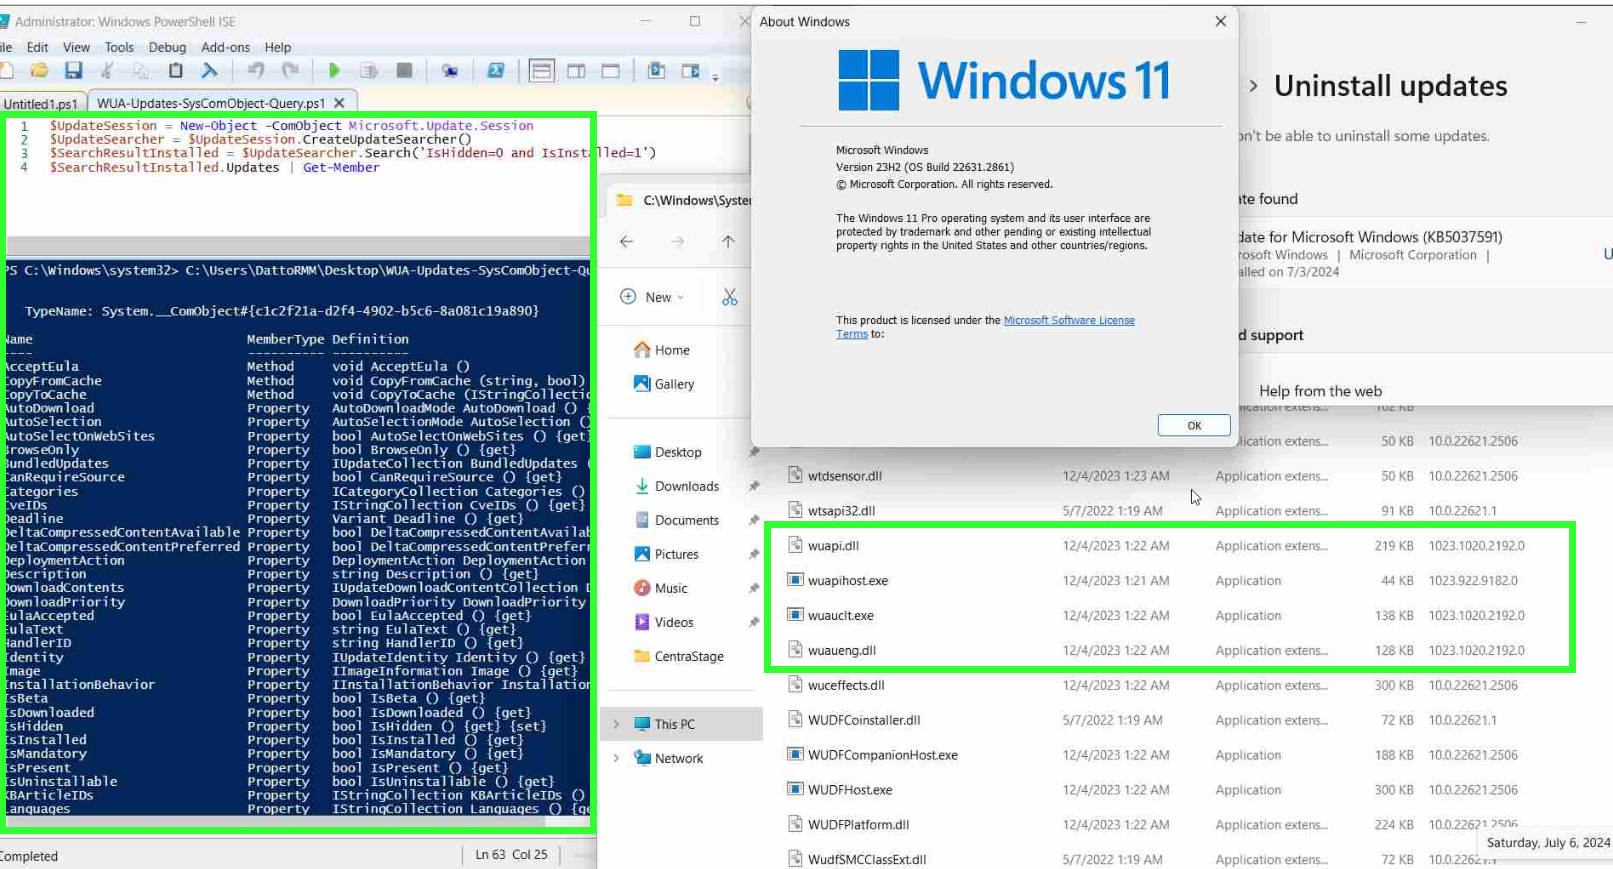Open New Remote PowerShell Tab icon
The width and height of the screenshot is (1613, 869).
[450, 70]
